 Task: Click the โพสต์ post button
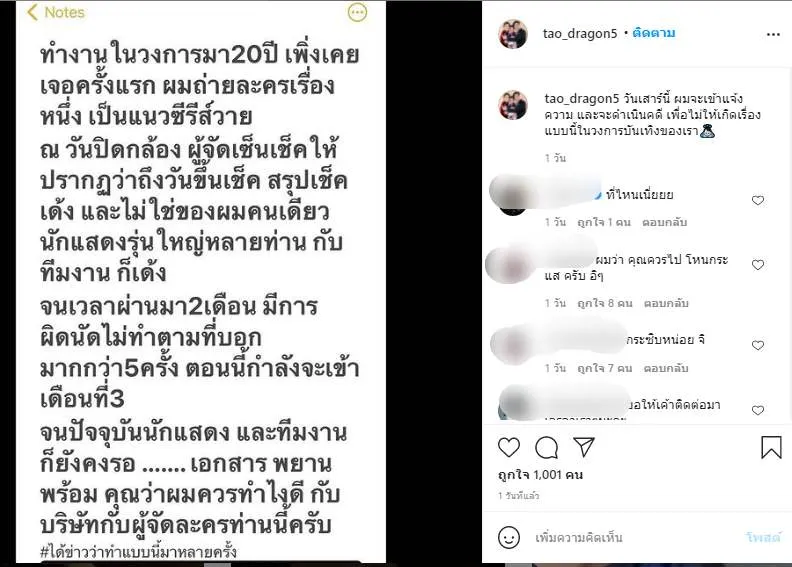click(x=763, y=538)
